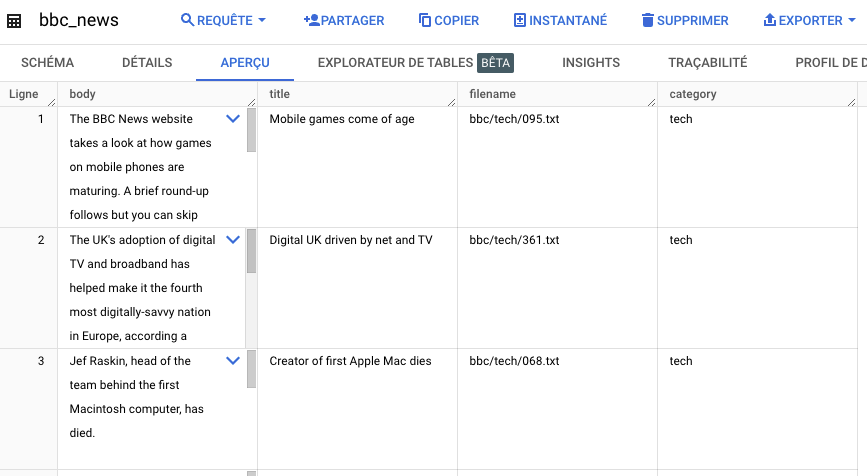The image size is (867, 476).
Task: Click filename bbc/tech/068.txt
Action: point(514,361)
